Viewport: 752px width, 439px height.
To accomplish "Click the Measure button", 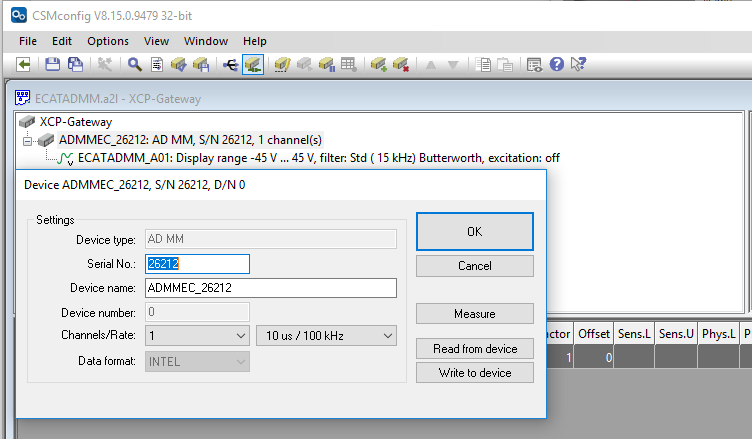I will pyautogui.click(x=475, y=314).
